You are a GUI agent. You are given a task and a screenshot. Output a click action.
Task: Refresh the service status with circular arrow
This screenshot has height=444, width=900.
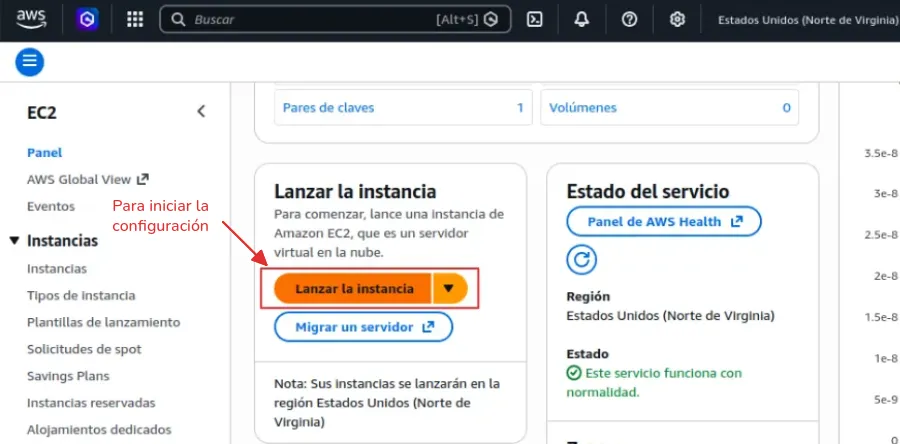[x=581, y=260]
